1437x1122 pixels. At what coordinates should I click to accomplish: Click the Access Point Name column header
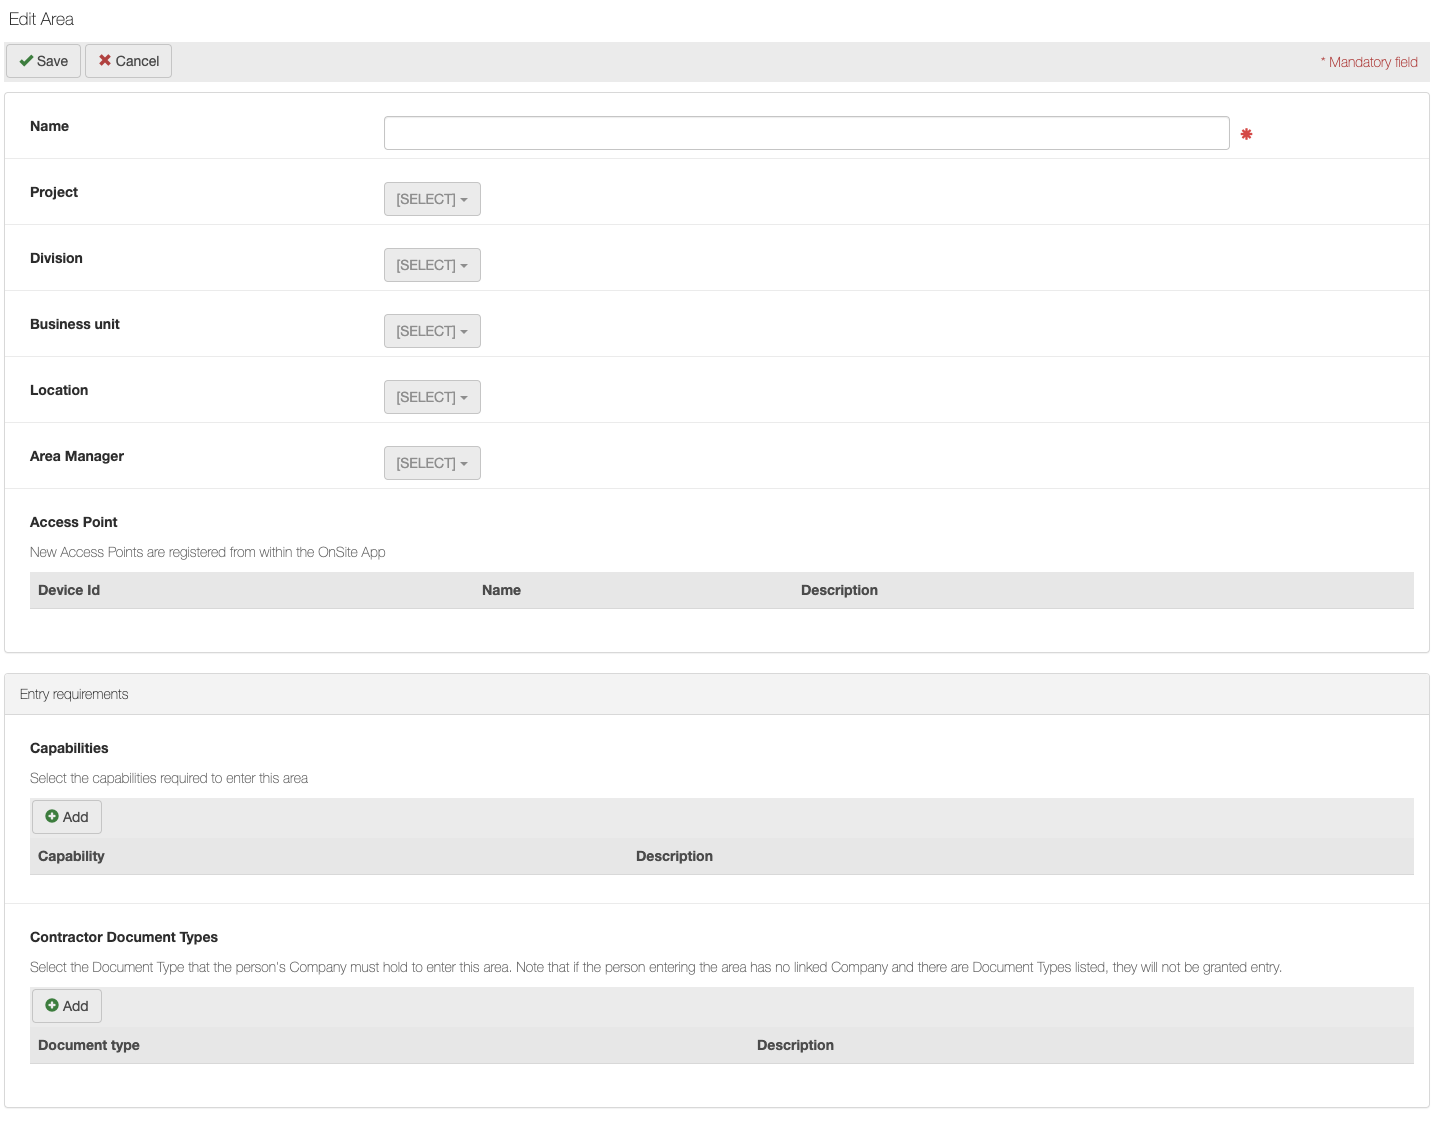[501, 590]
